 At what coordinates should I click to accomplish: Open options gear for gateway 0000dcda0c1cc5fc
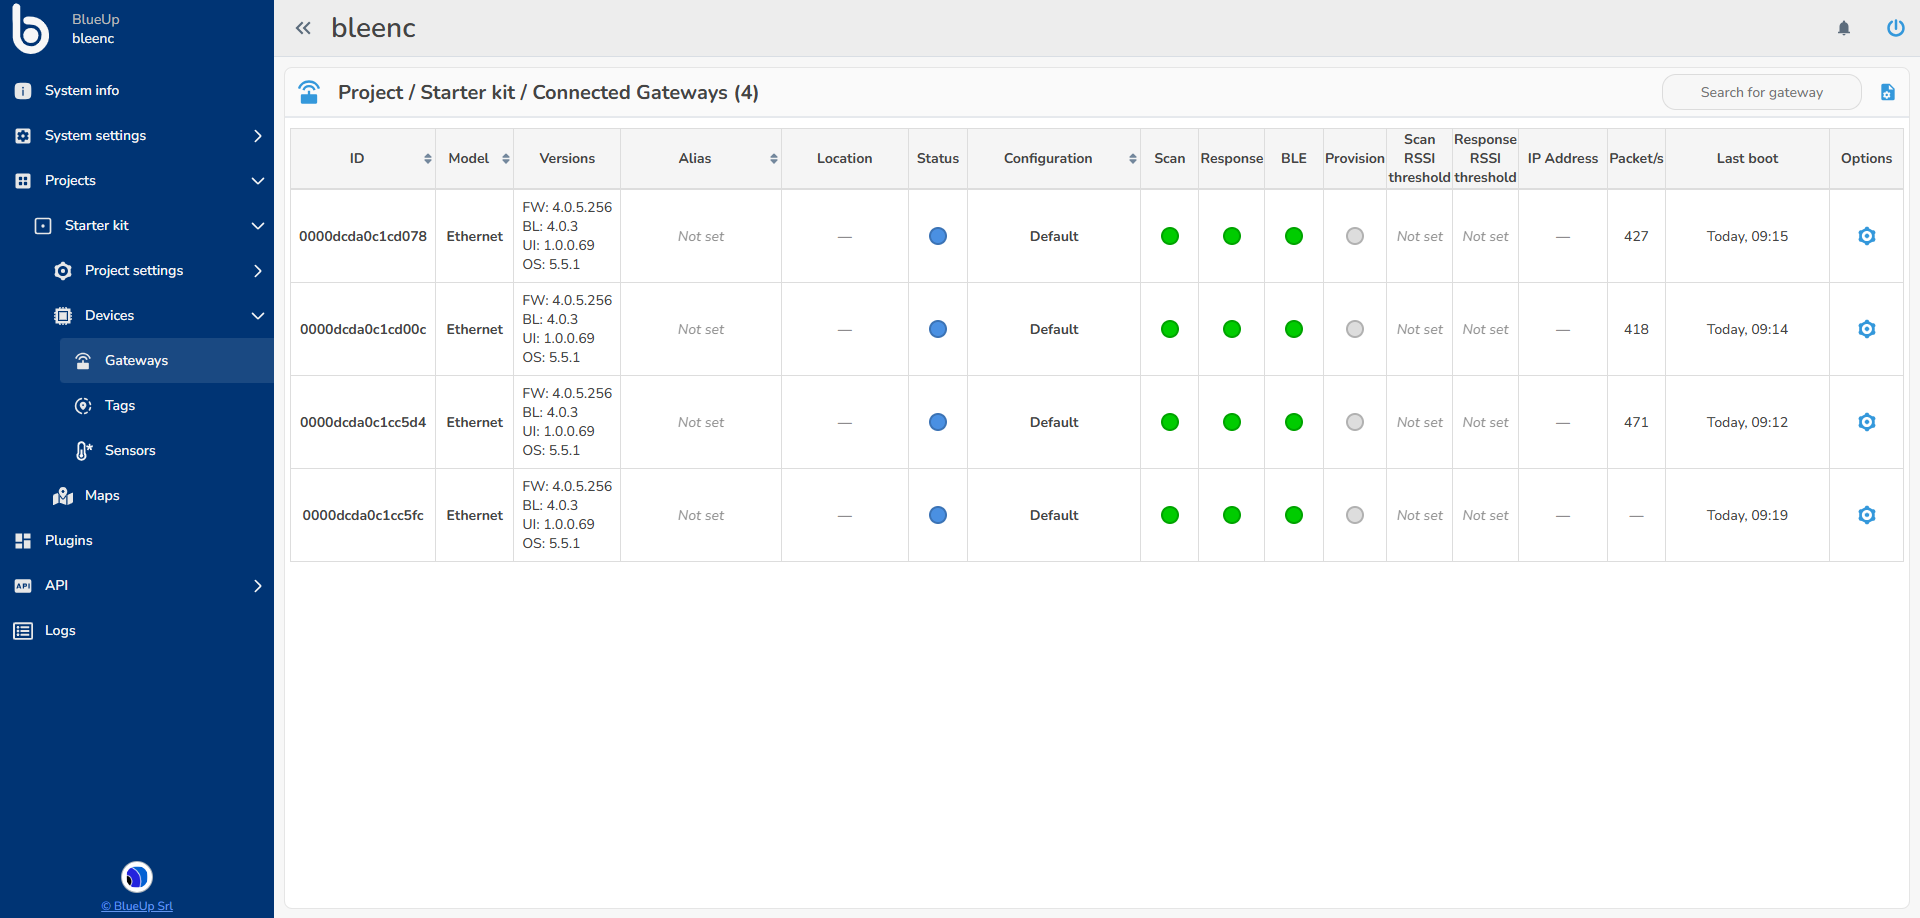tap(1866, 515)
